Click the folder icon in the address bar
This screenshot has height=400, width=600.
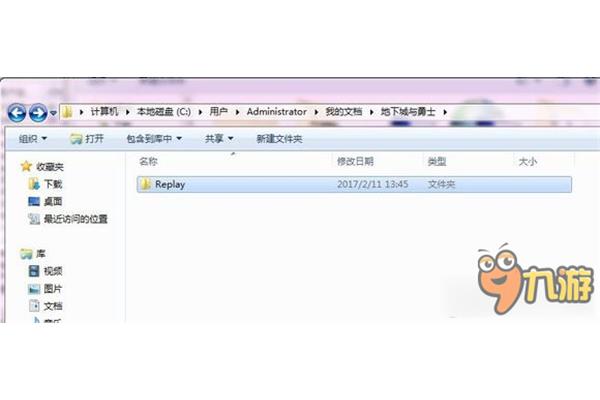67,112
